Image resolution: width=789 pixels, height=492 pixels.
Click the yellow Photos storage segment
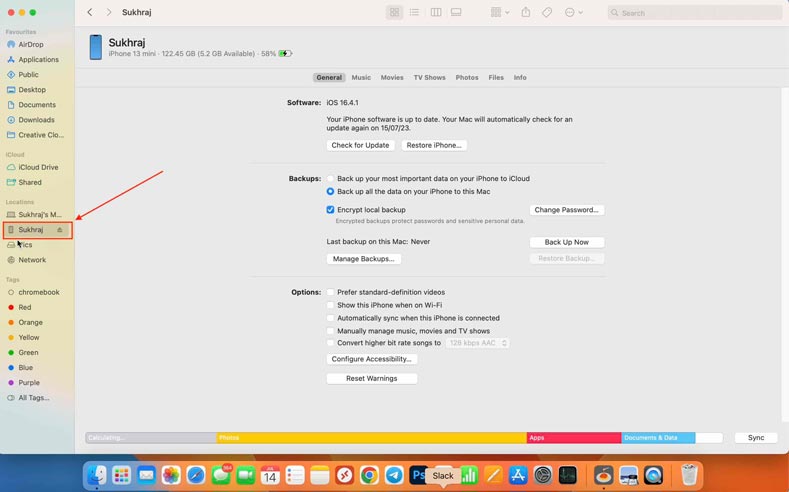click(371, 438)
